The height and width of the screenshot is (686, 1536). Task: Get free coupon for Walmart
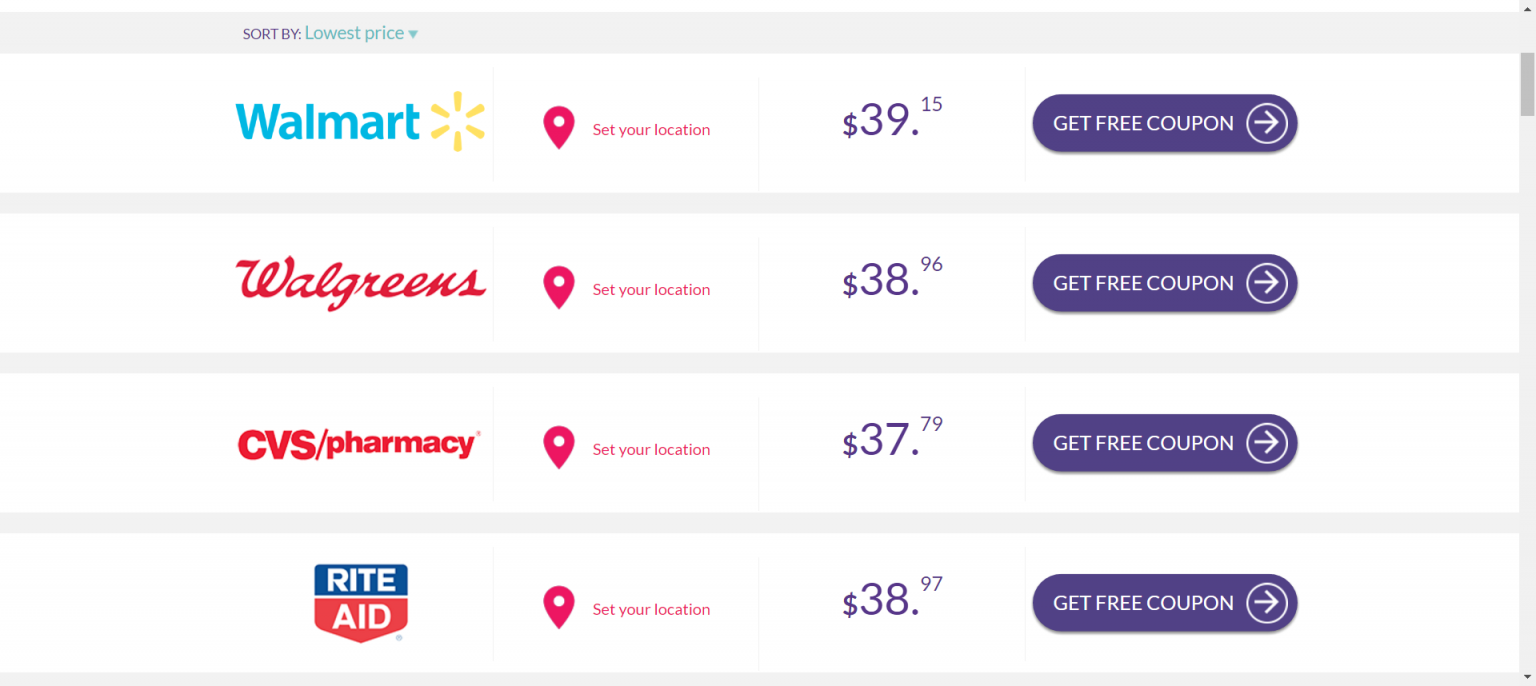click(1165, 123)
